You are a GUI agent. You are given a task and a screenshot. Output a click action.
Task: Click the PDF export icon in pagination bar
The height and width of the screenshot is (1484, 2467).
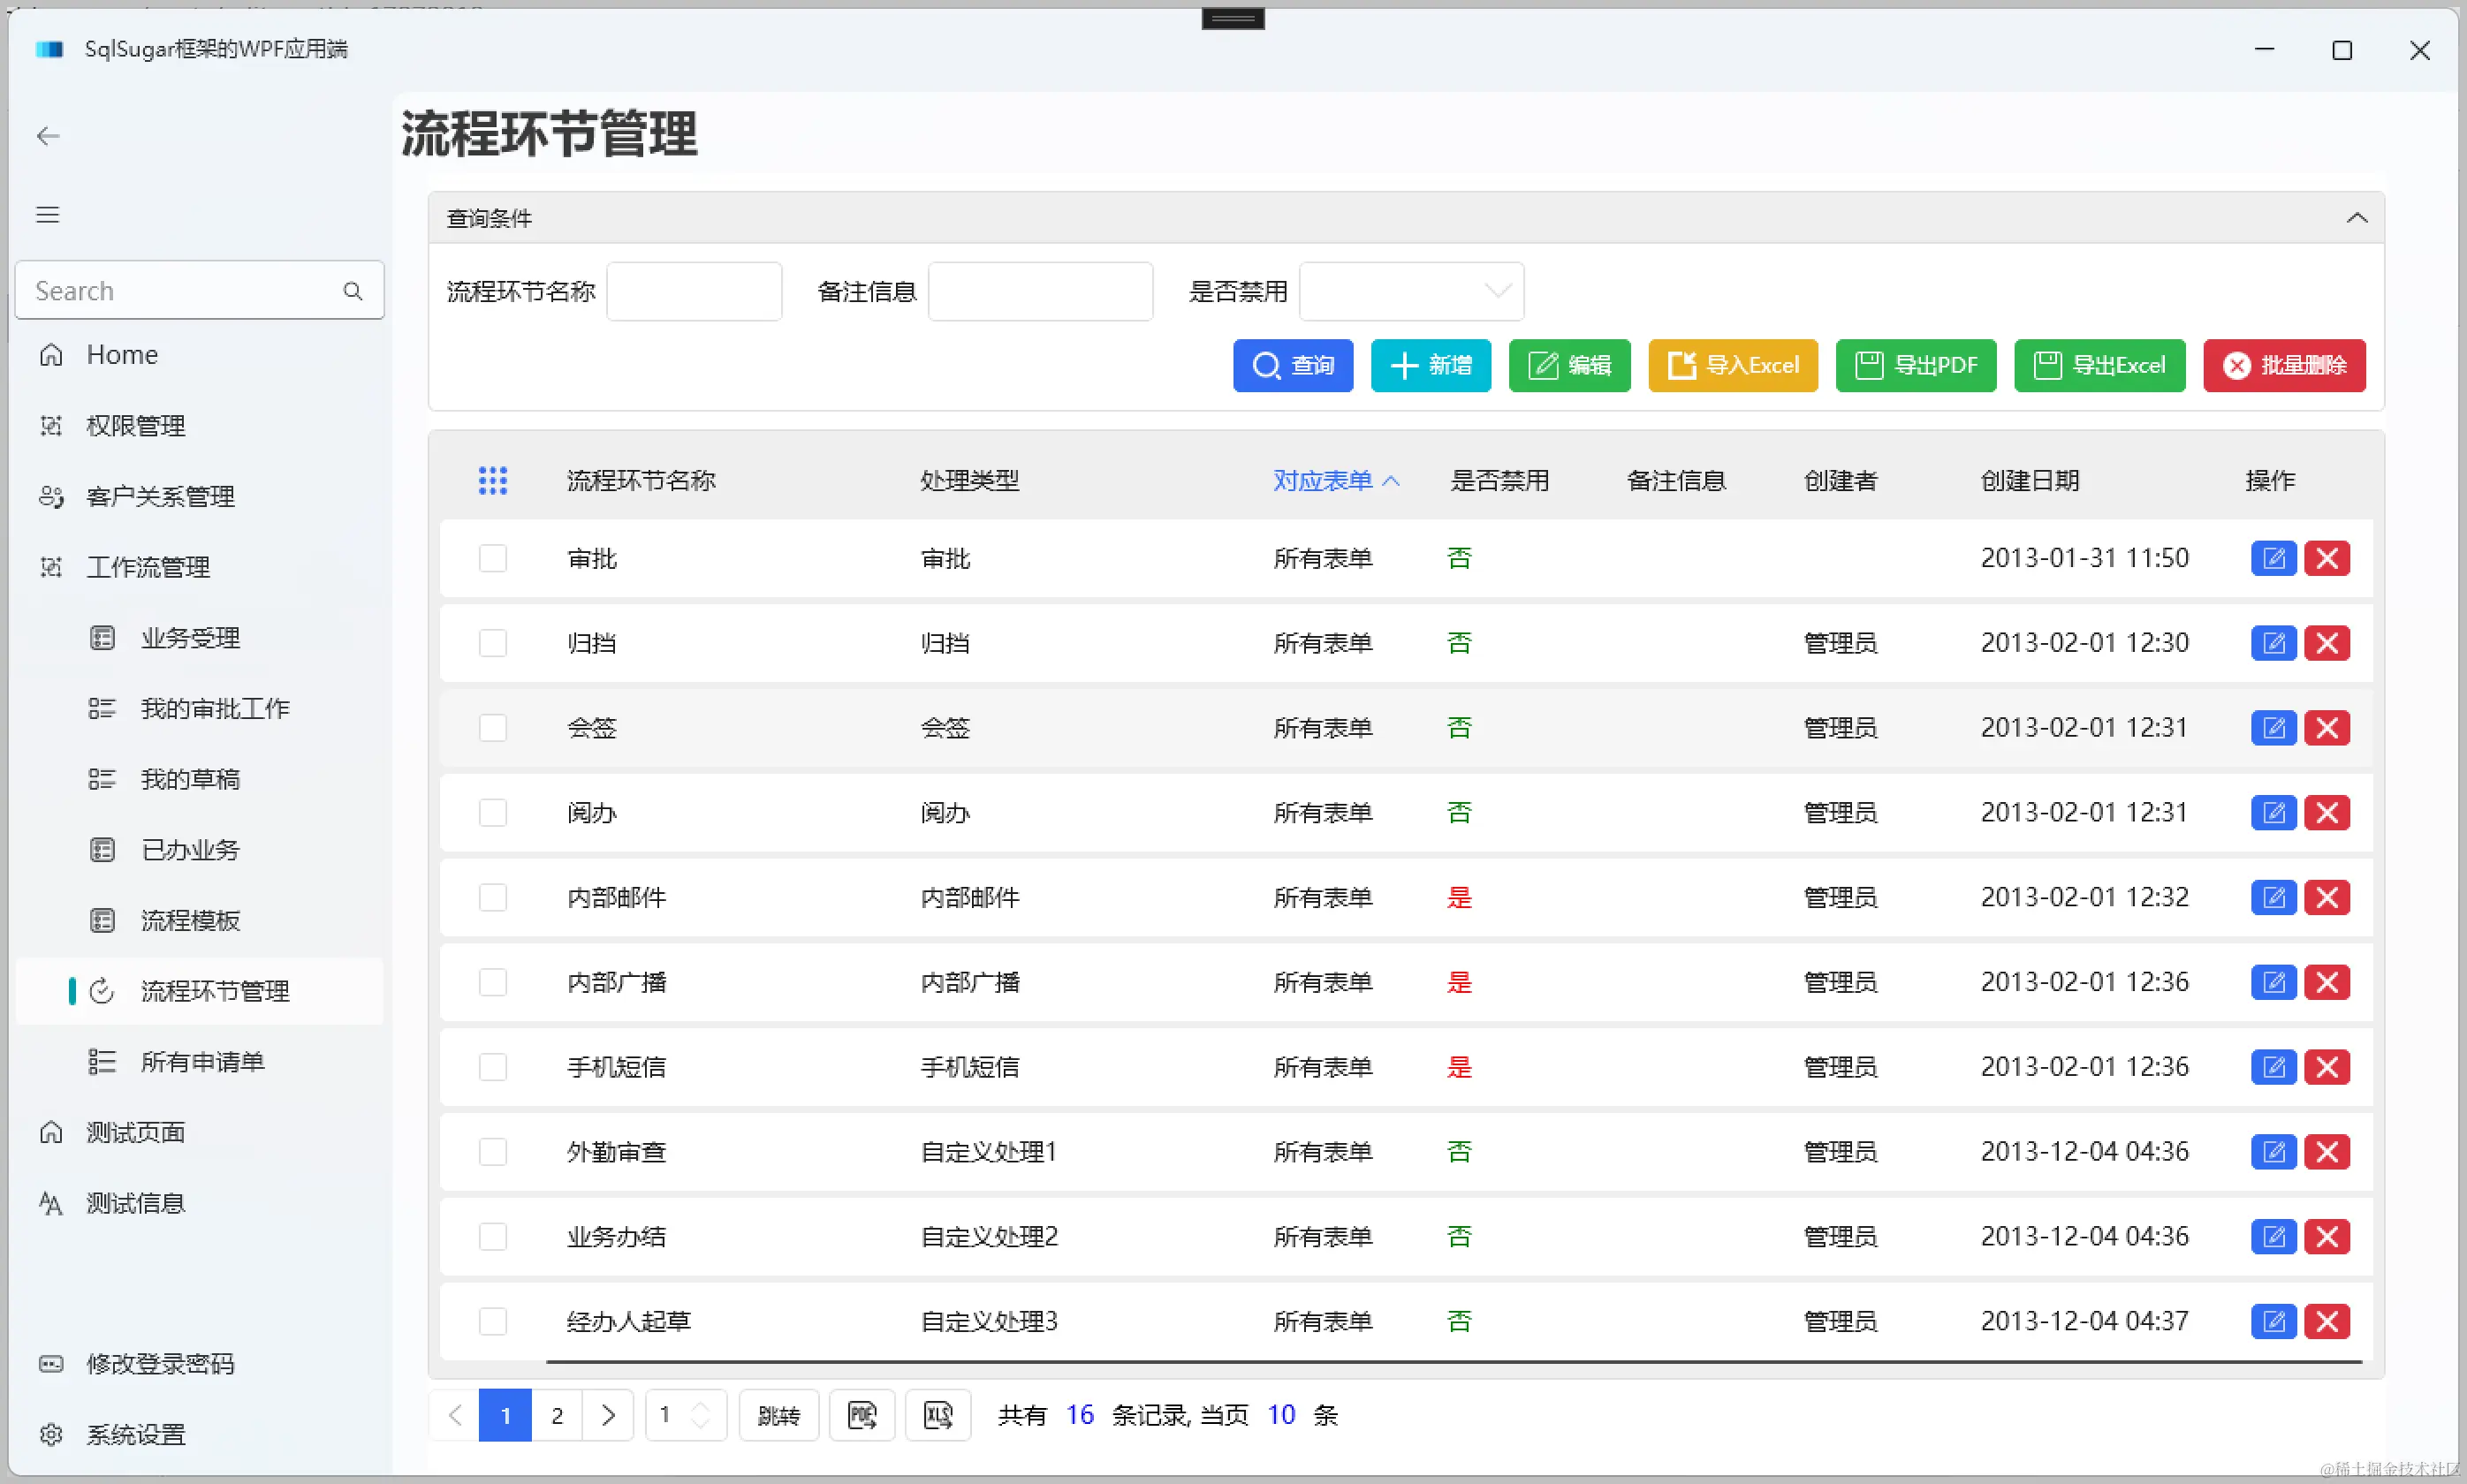point(861,1415)
